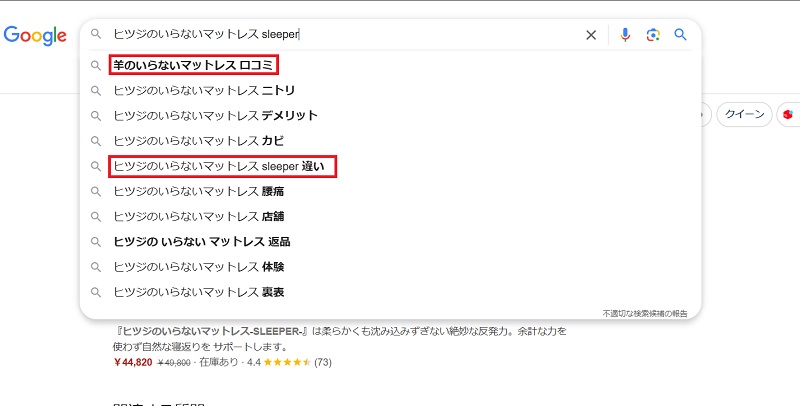This screenshot has height=406, width=800.
Task: Clear the search box with X icon
Action: 591,35
